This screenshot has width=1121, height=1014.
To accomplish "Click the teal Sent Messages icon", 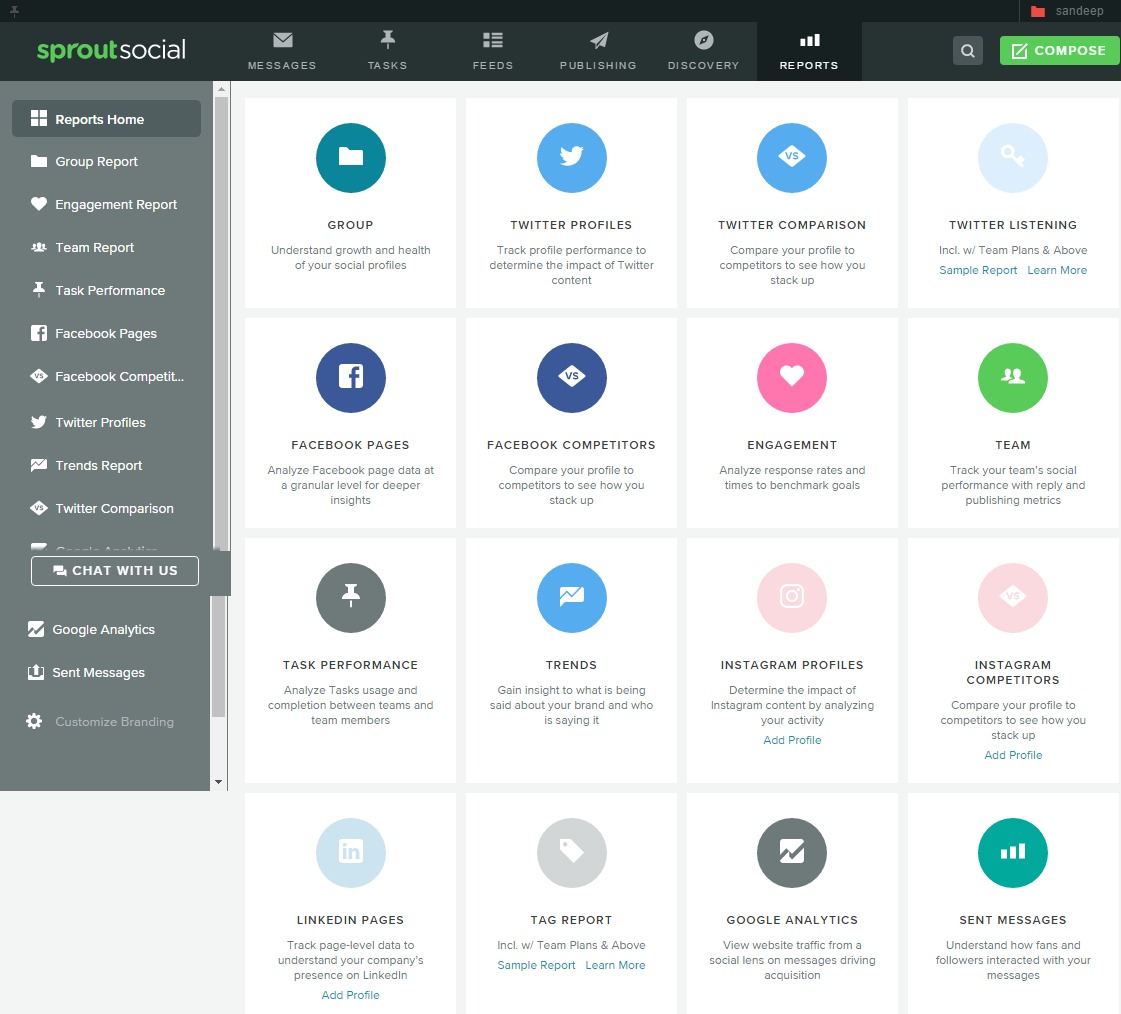I will (1012, 852).
